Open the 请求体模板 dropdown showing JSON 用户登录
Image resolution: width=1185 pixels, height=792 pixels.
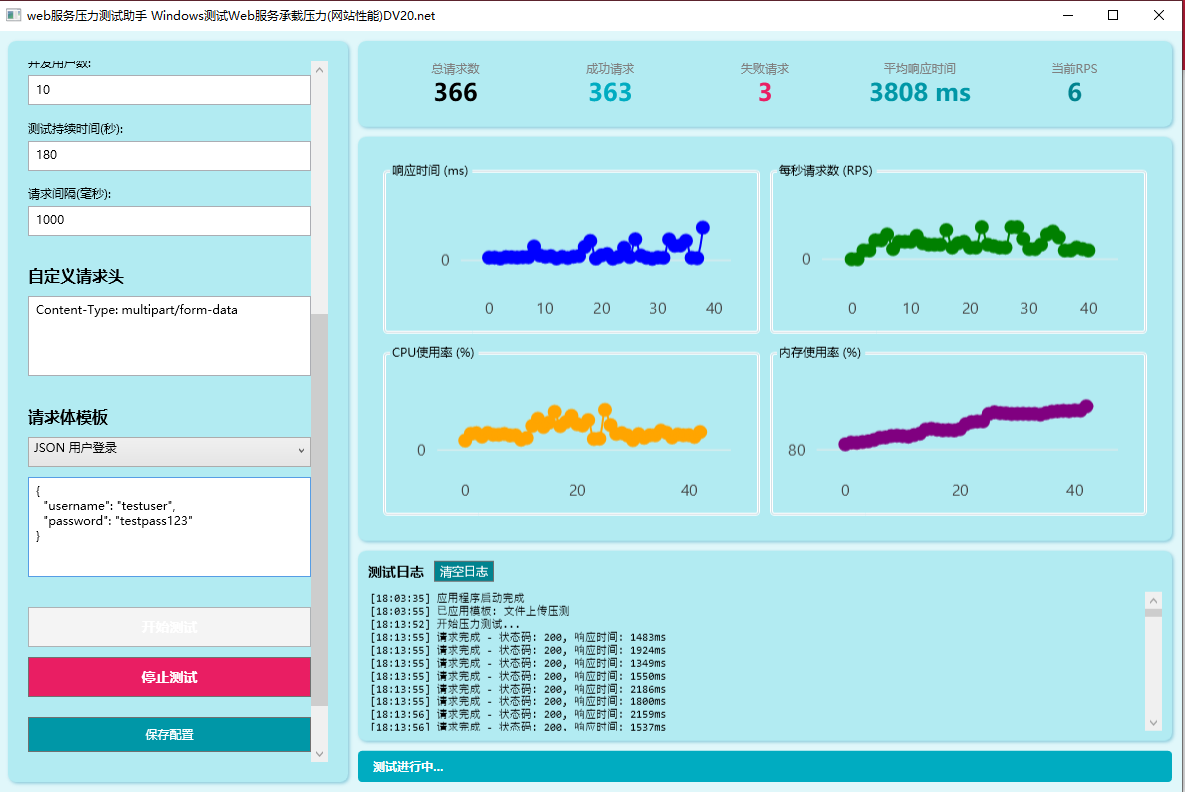point(169,451)
